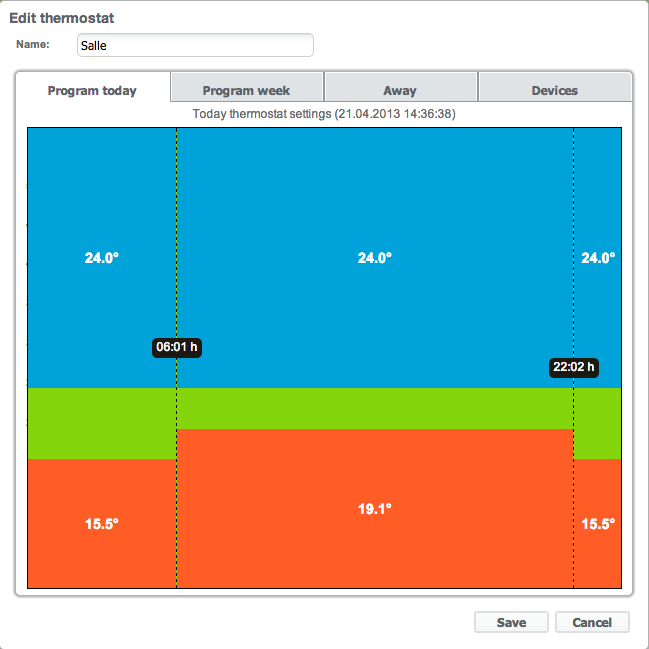Click the 19.1° label in the middle orange zone

click(x=374, y=508)
